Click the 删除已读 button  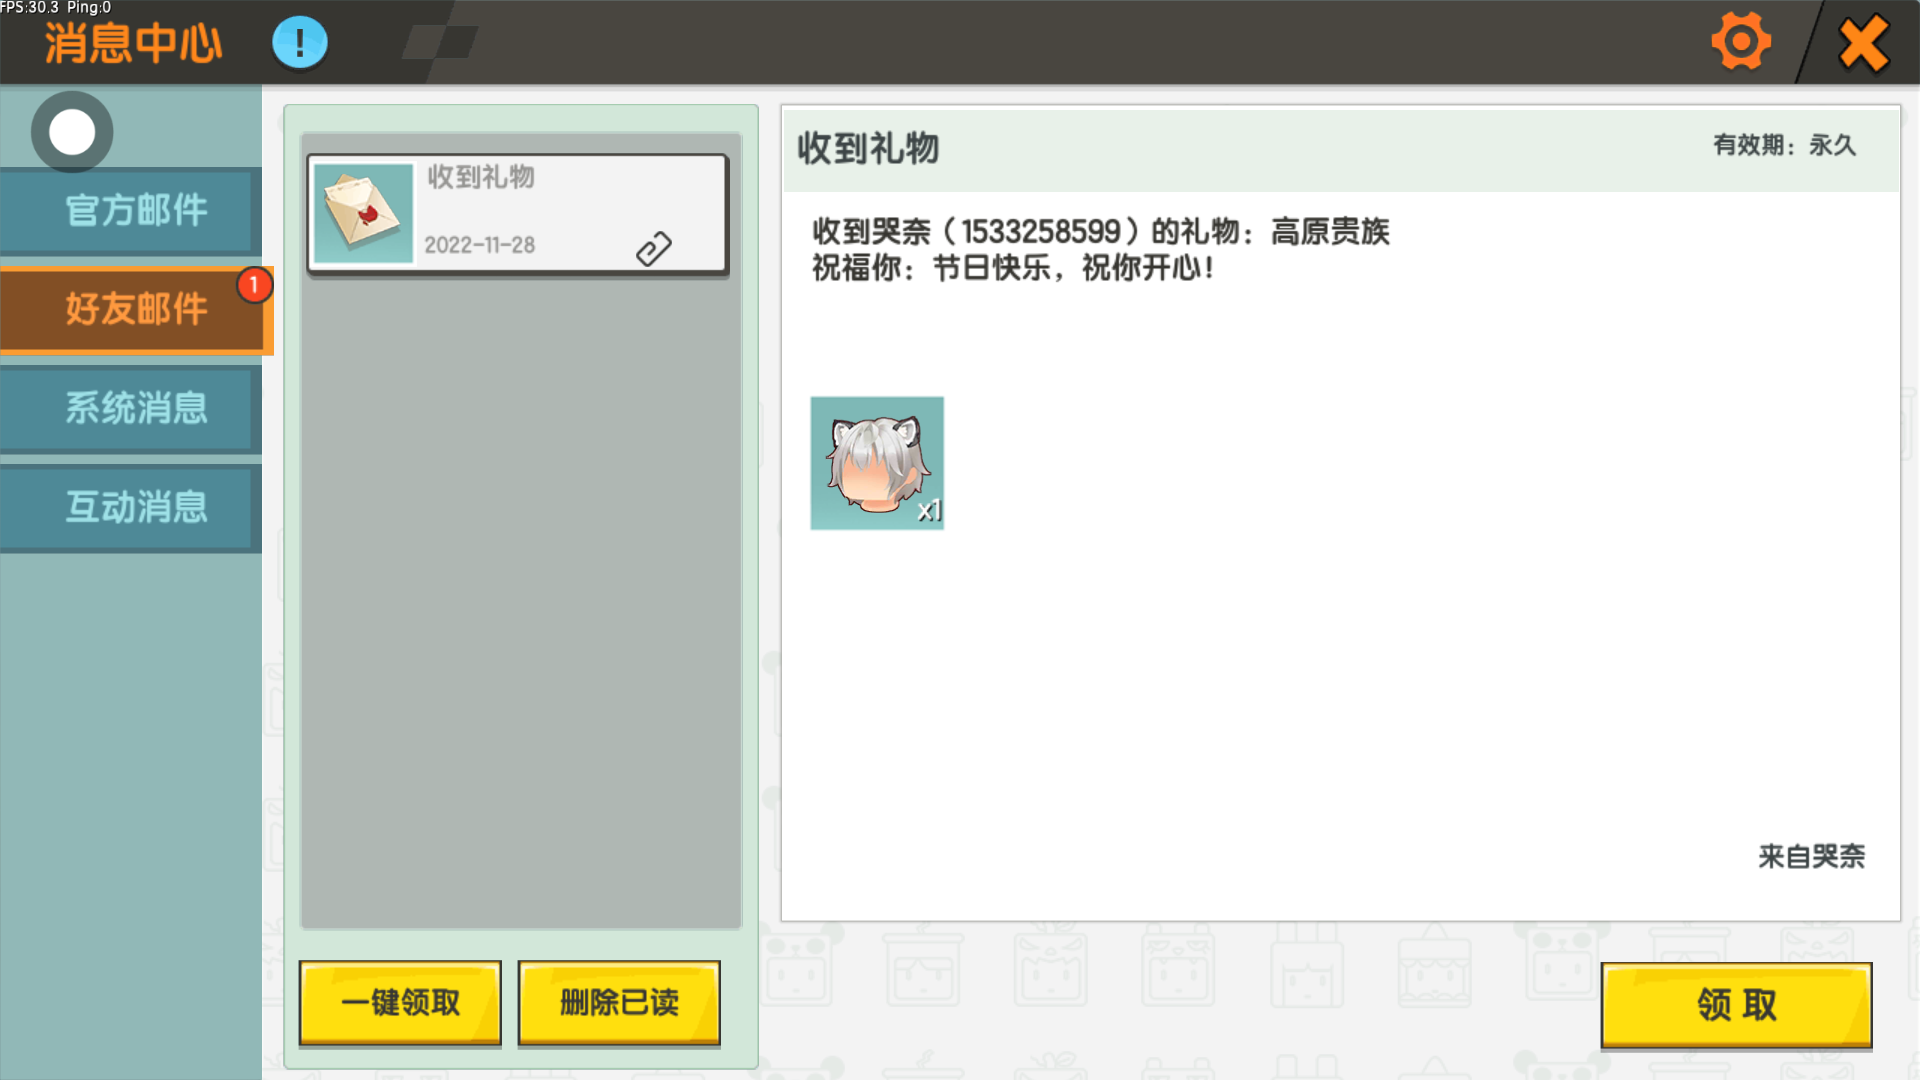point(619,1003)
